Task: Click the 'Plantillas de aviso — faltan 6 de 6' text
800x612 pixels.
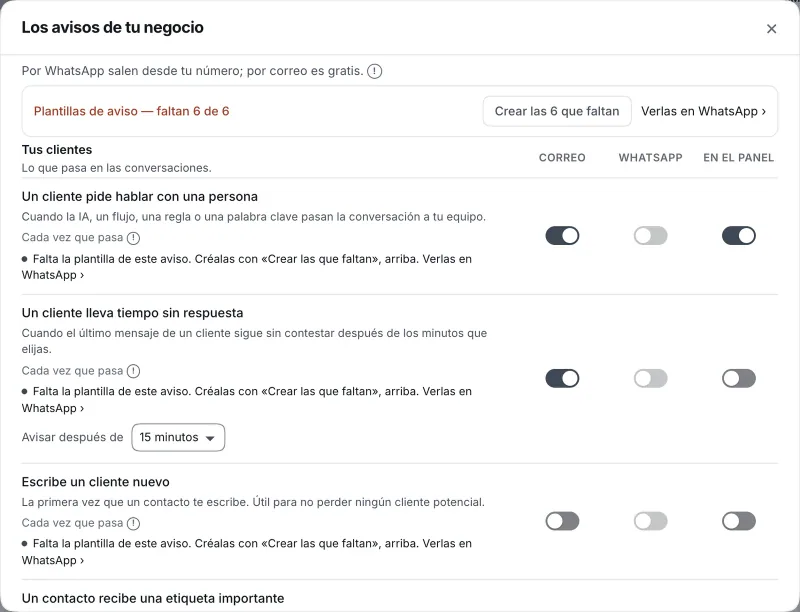Action: (132, 111)
